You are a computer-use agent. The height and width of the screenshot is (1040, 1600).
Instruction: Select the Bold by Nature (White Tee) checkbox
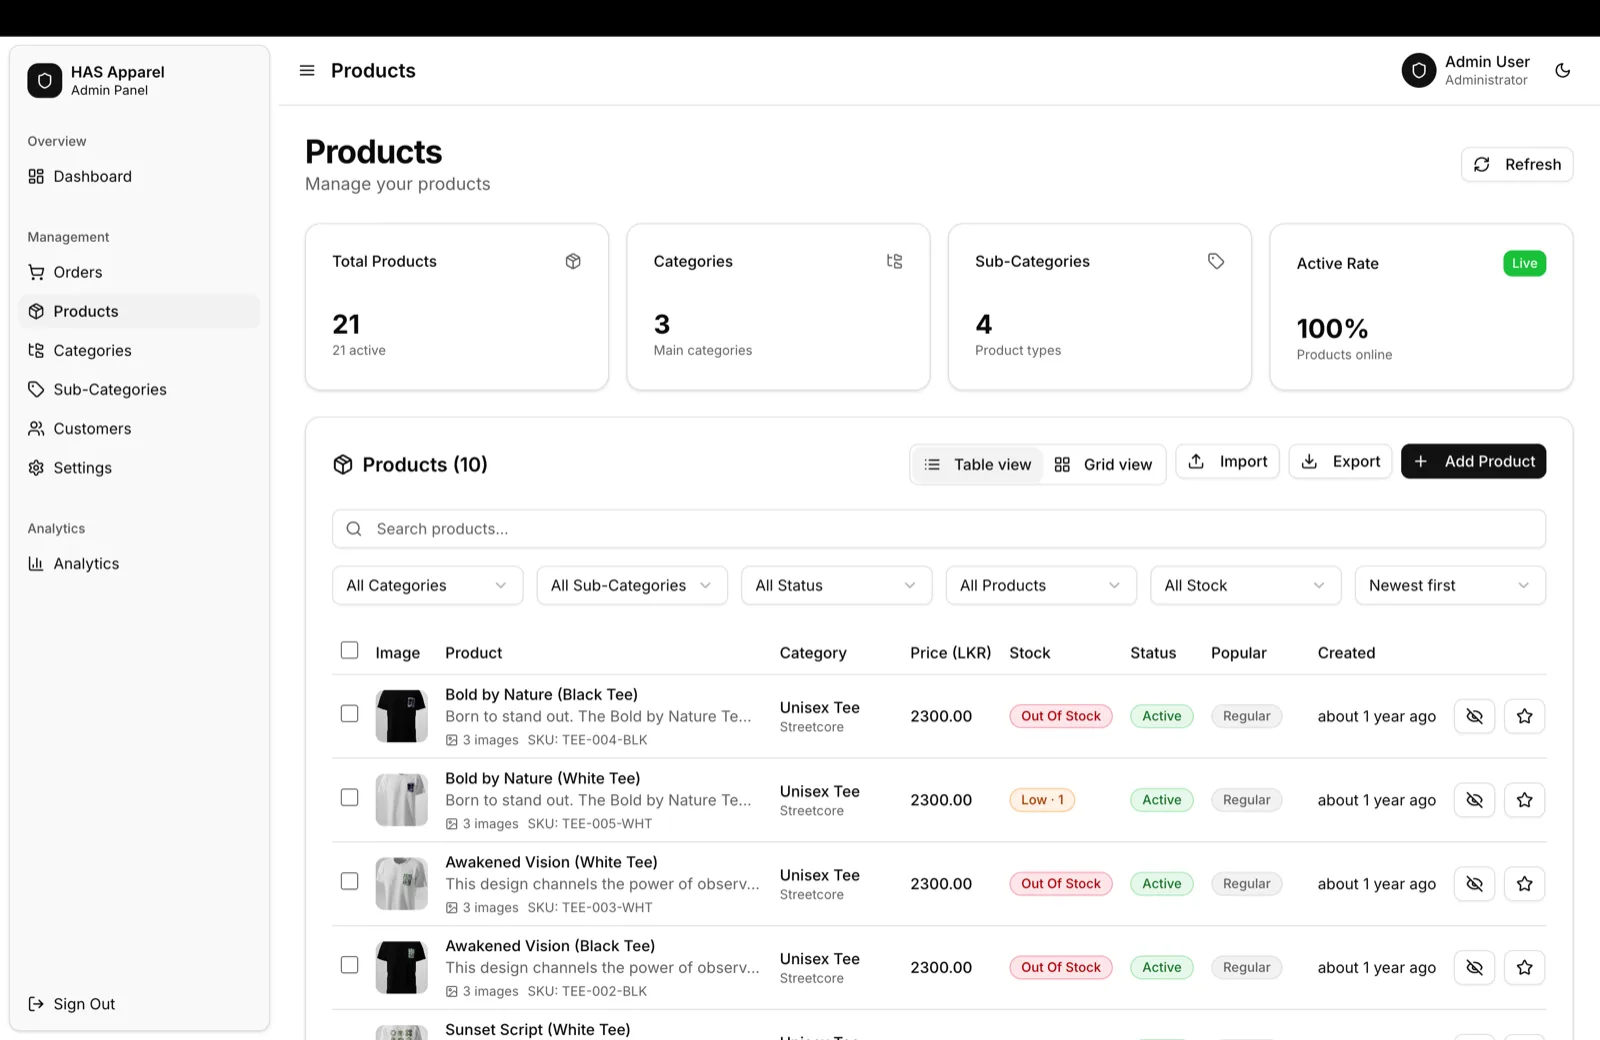pos(349,798)
